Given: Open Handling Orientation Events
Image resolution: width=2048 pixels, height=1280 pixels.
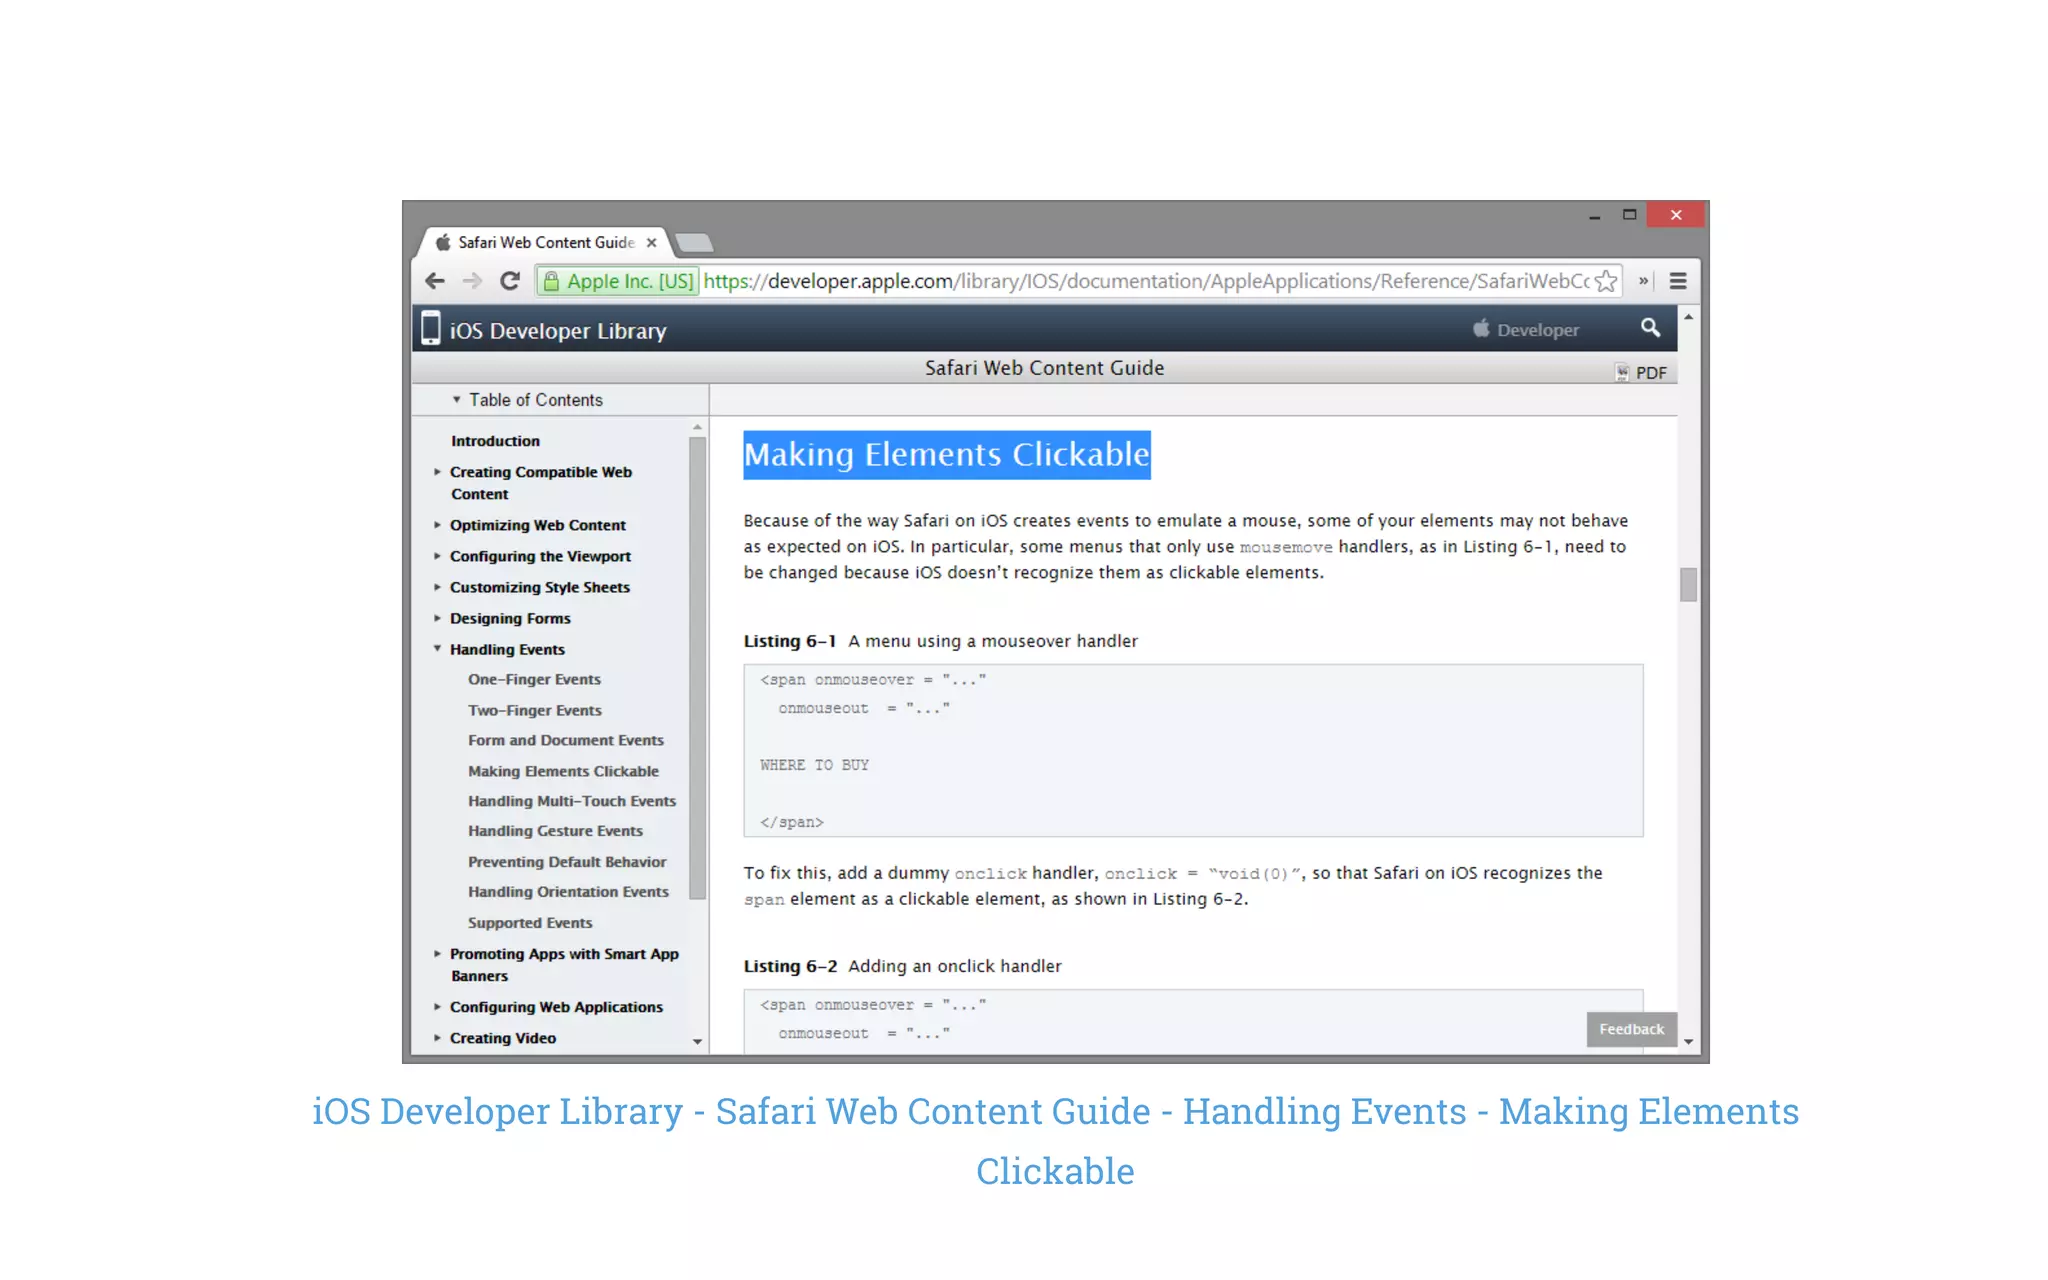Looking at the screenshot, I should pyautogui.click(x=568, y=892).
